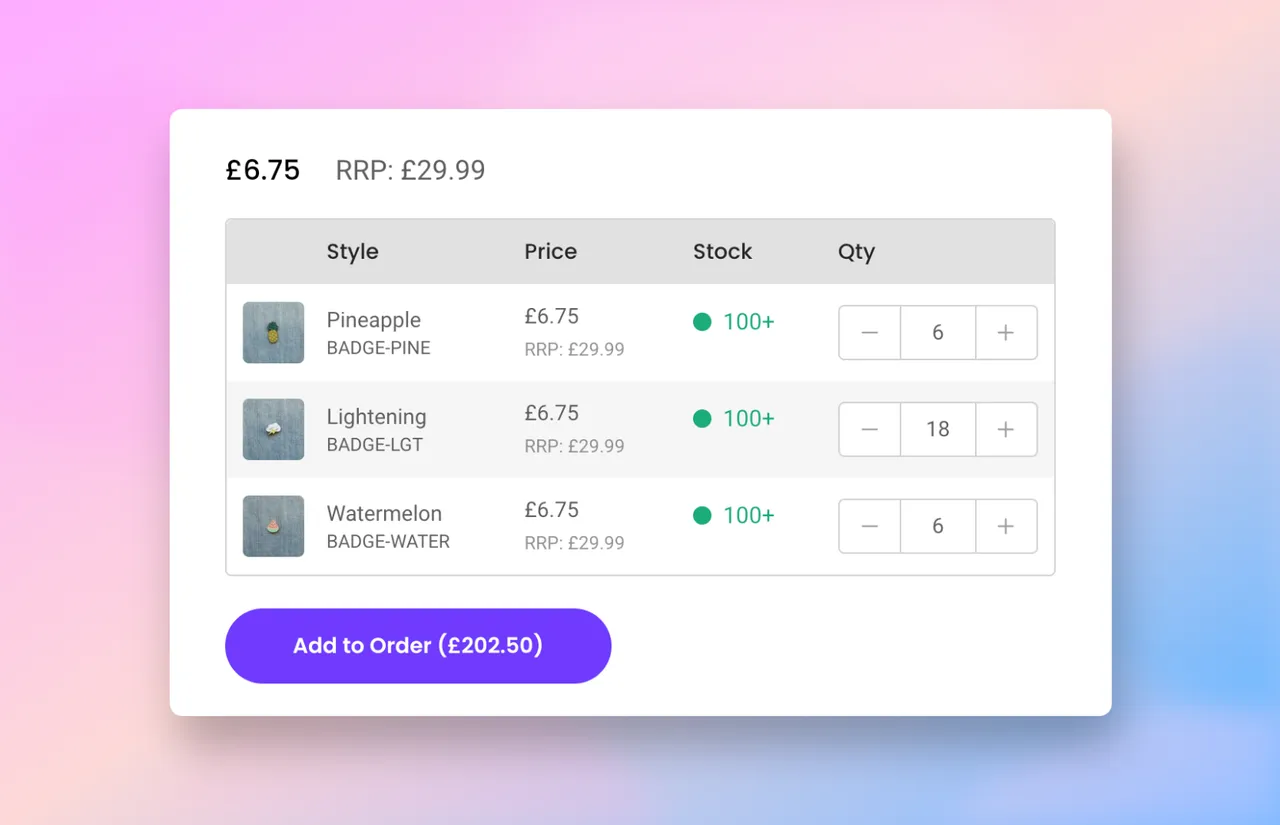Image resolution: width=1280 pixels, height=825 pixels.
Task: Click the green stock dot for Watermelon
Action: [x=703, y=515]
